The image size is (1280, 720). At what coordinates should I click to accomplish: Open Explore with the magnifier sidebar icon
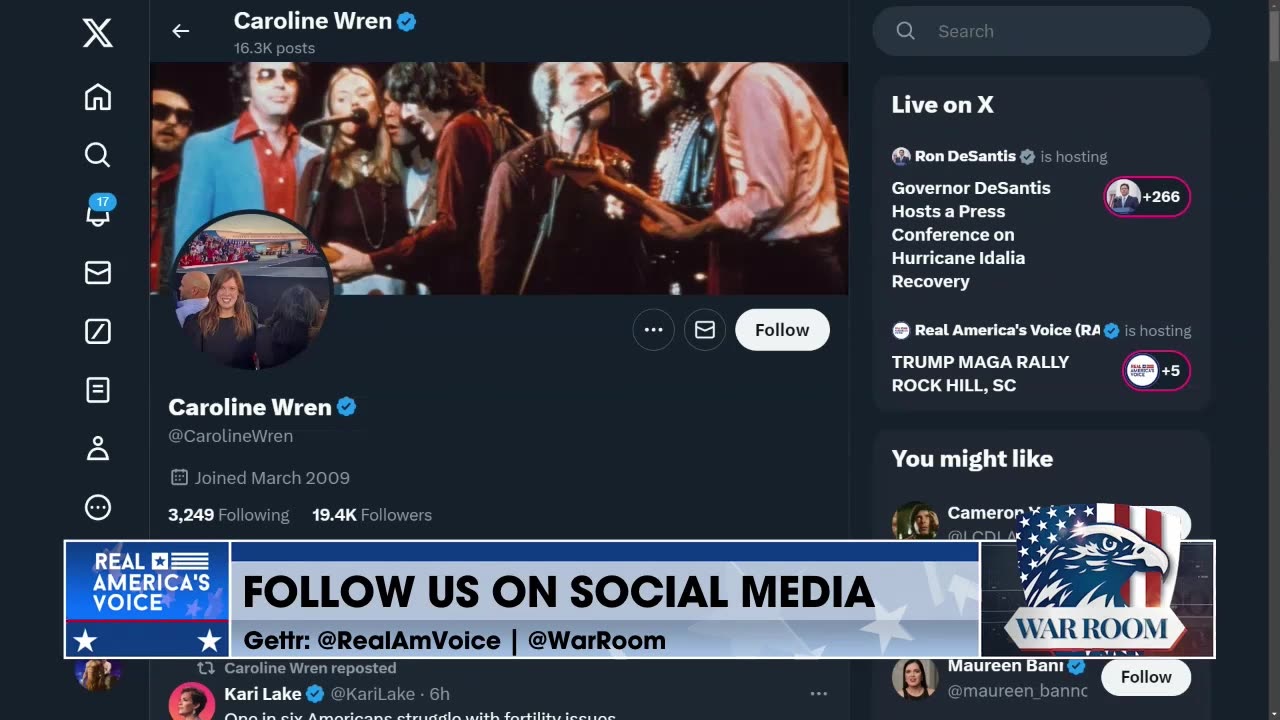[97, 155]
